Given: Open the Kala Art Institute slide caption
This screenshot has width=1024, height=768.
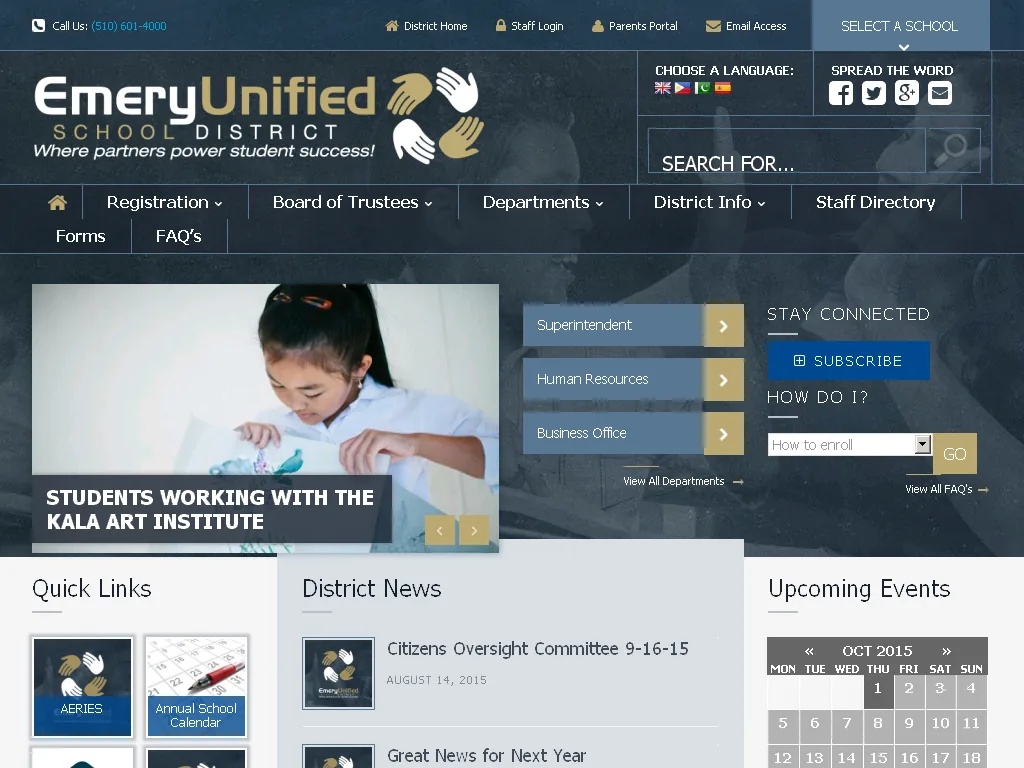Looking at the screenshot, I should [x=212, y=509].
